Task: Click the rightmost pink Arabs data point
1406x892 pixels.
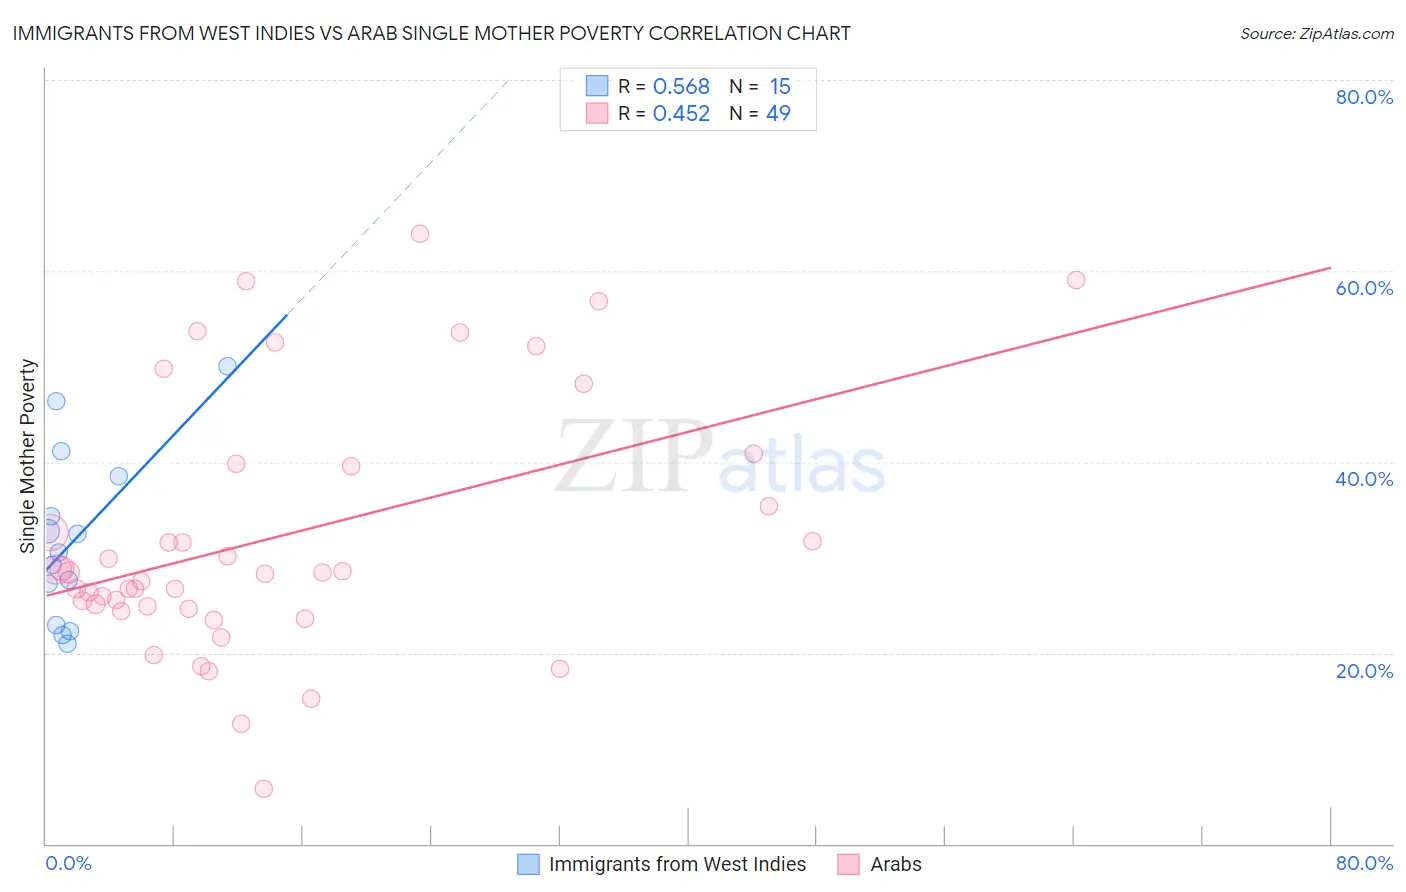Action: click(x=1076, y=280)
